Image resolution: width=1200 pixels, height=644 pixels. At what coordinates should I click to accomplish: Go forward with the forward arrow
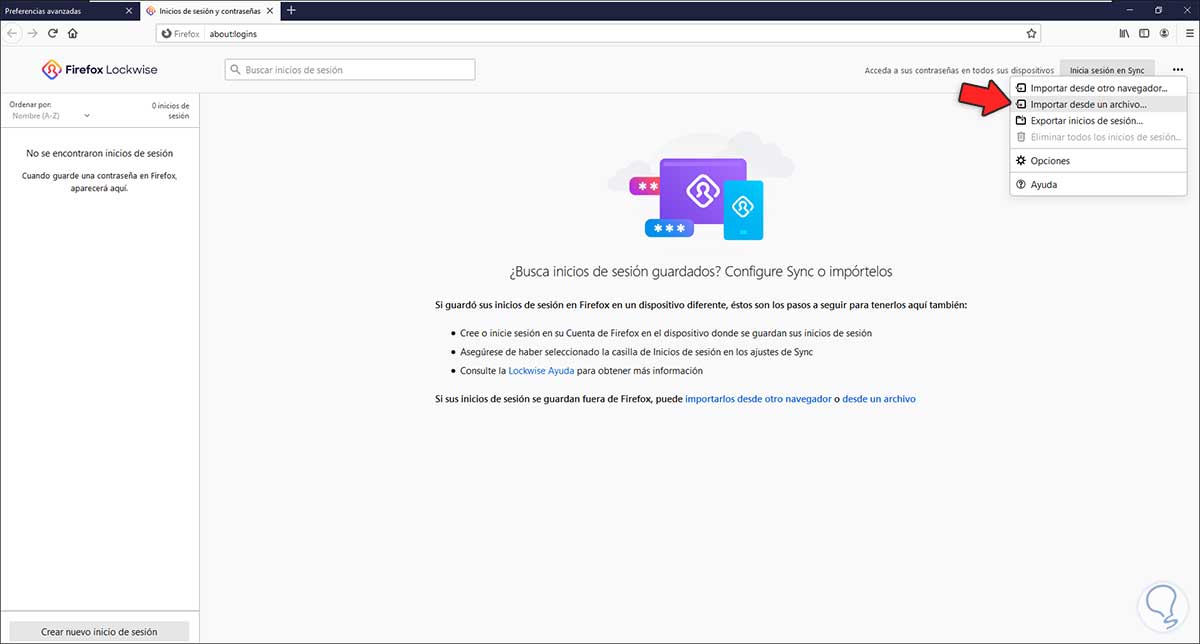pyautogui.click(x=33, y=33)
